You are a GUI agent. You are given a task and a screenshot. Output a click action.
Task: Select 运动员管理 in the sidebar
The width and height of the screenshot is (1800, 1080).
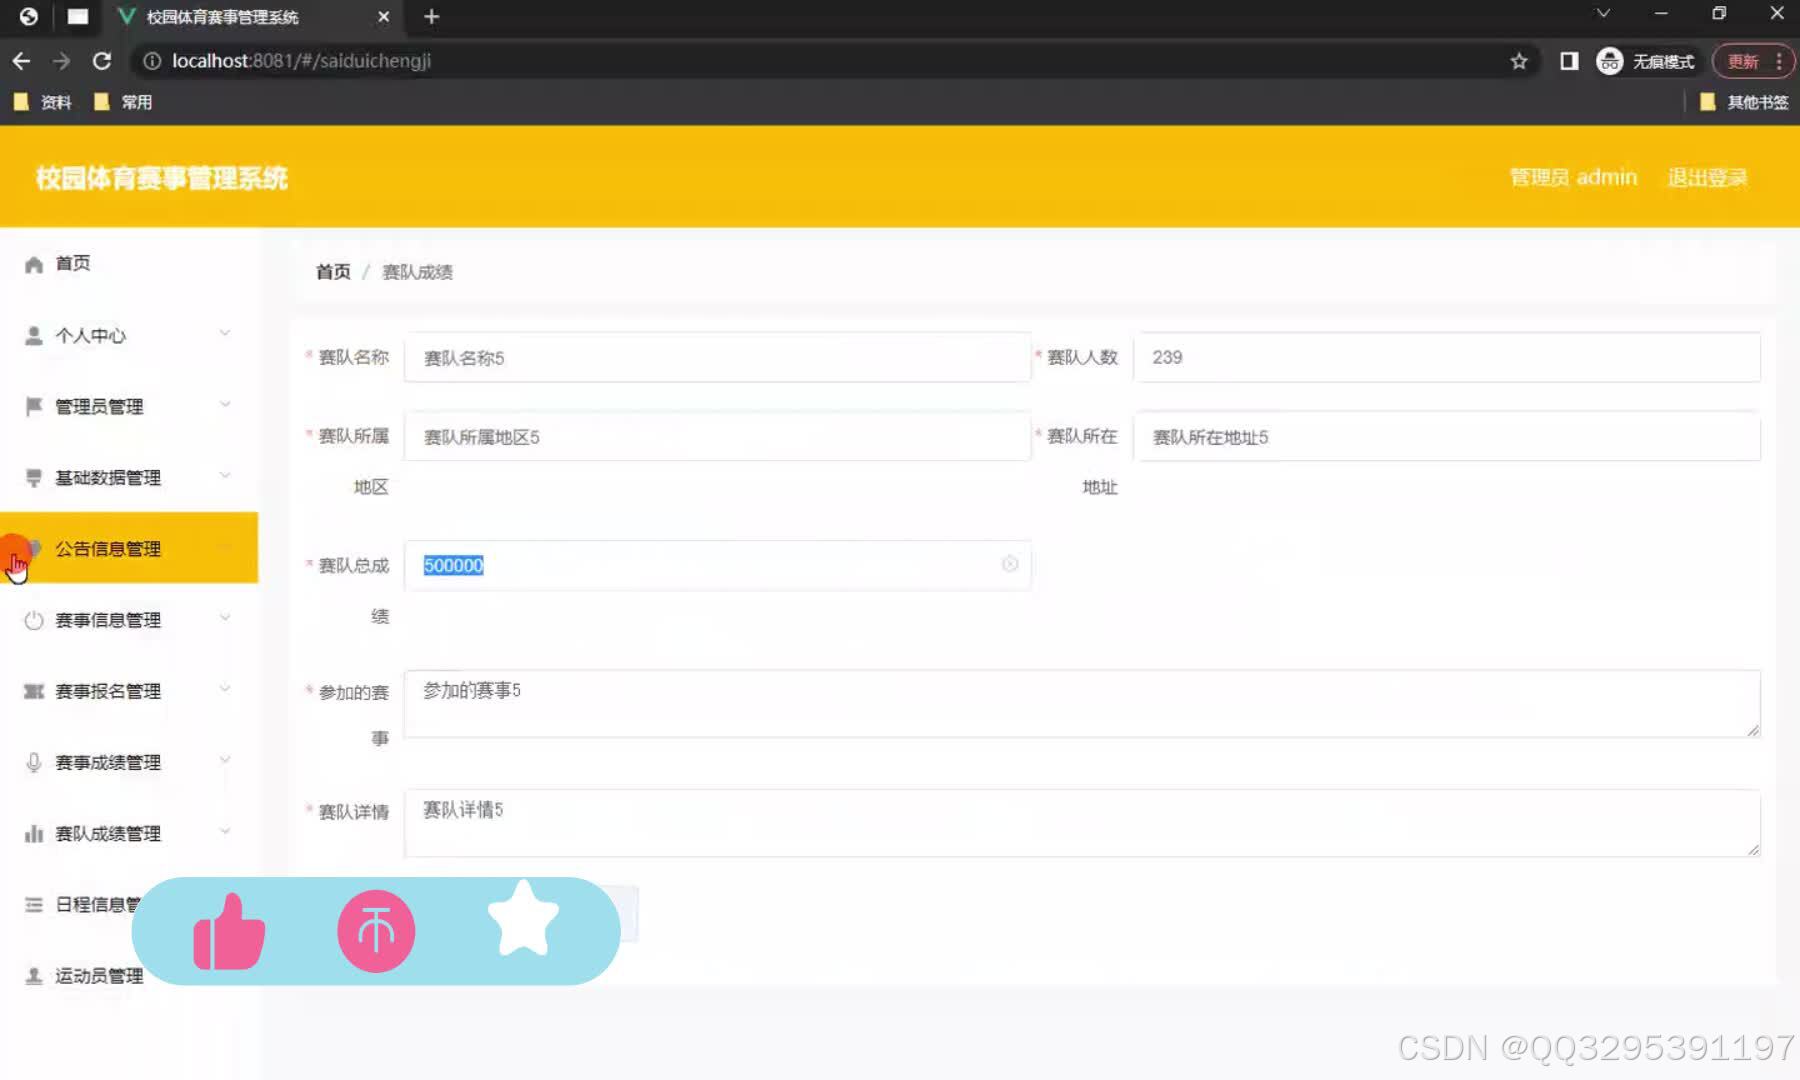[129, 976]
